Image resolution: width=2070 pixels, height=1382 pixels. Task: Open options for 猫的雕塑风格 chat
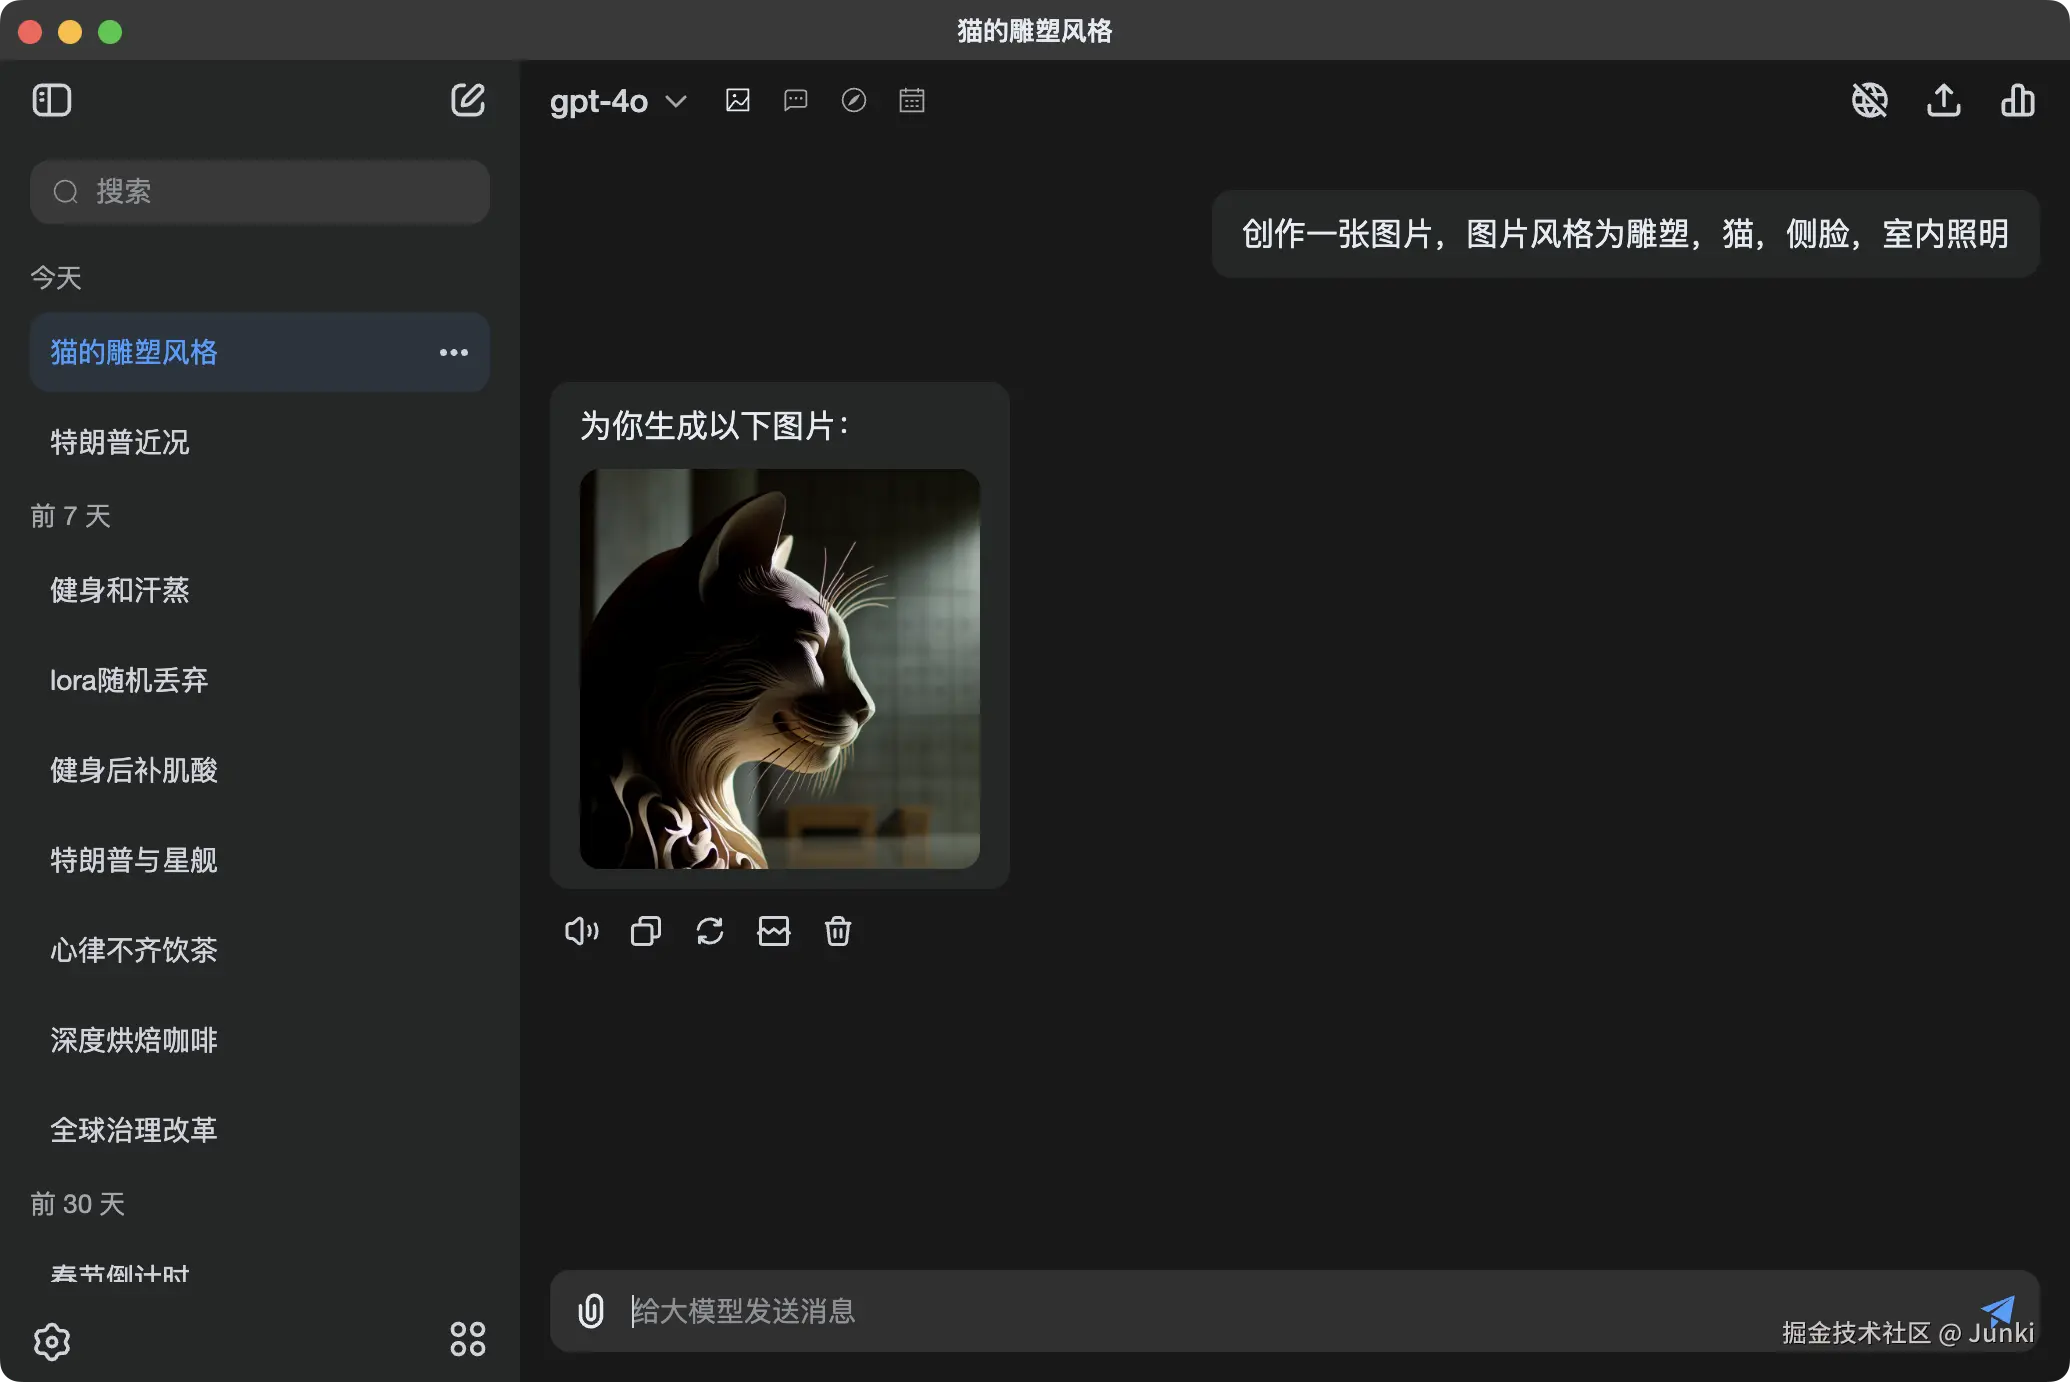click(x=454, y=352)
